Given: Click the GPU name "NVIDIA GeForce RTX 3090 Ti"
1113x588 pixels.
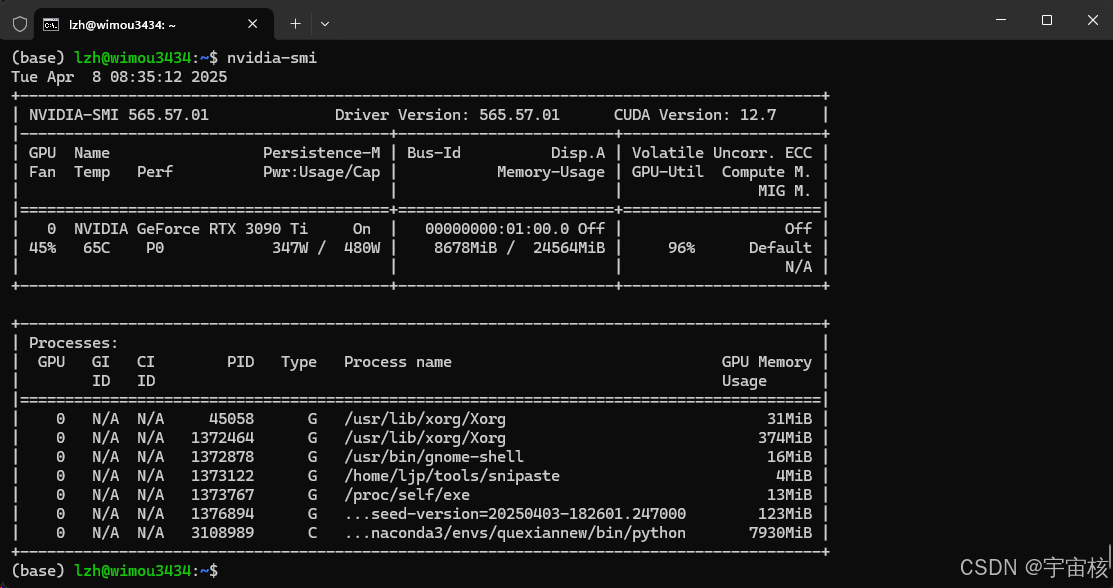Looking at the screenshot, I should [191, 229].
